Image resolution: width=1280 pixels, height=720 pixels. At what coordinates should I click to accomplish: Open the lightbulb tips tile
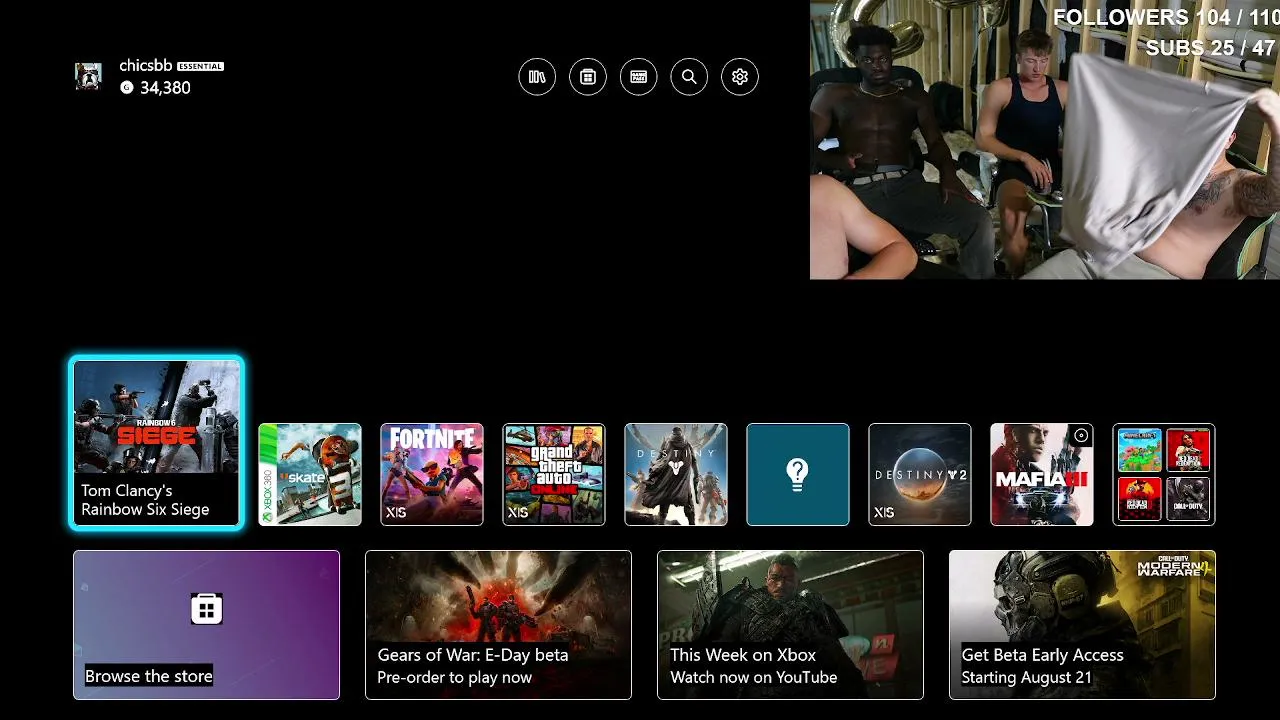(798, 474)
